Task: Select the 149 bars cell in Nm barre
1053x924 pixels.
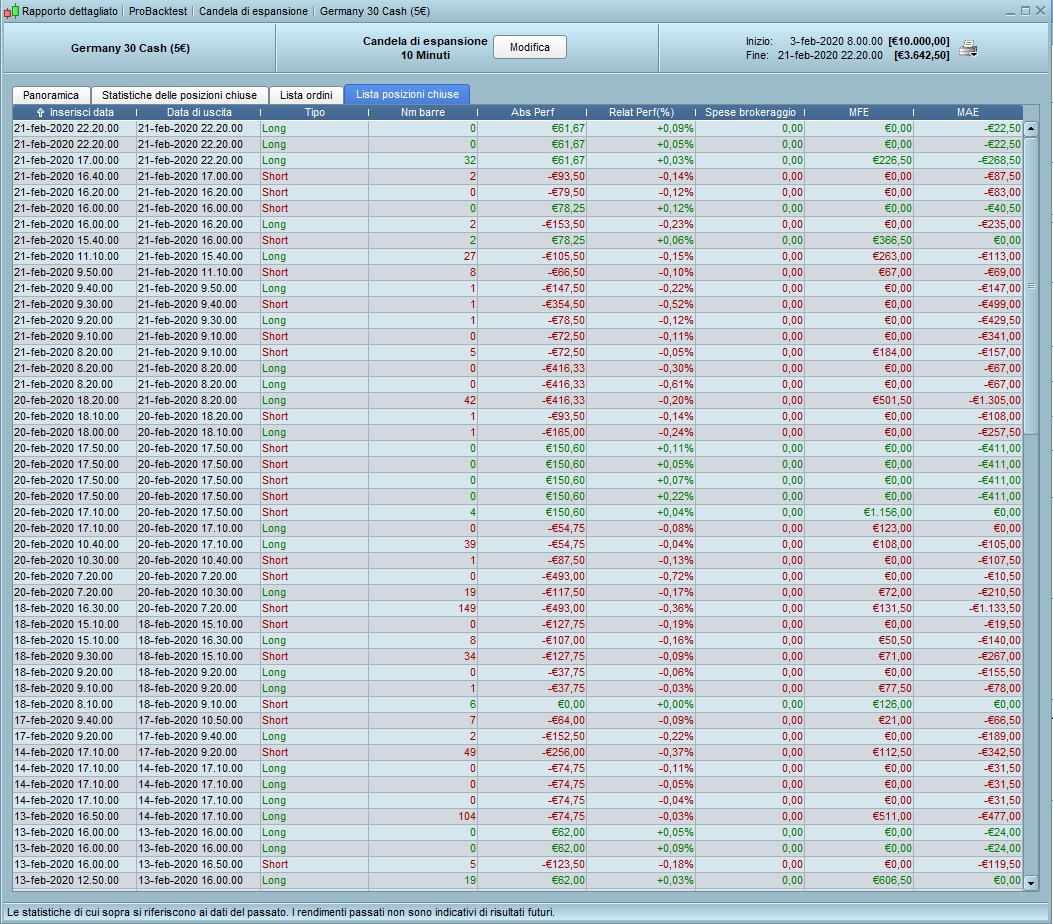Action: pyautogui.click(x=423, y=608)
